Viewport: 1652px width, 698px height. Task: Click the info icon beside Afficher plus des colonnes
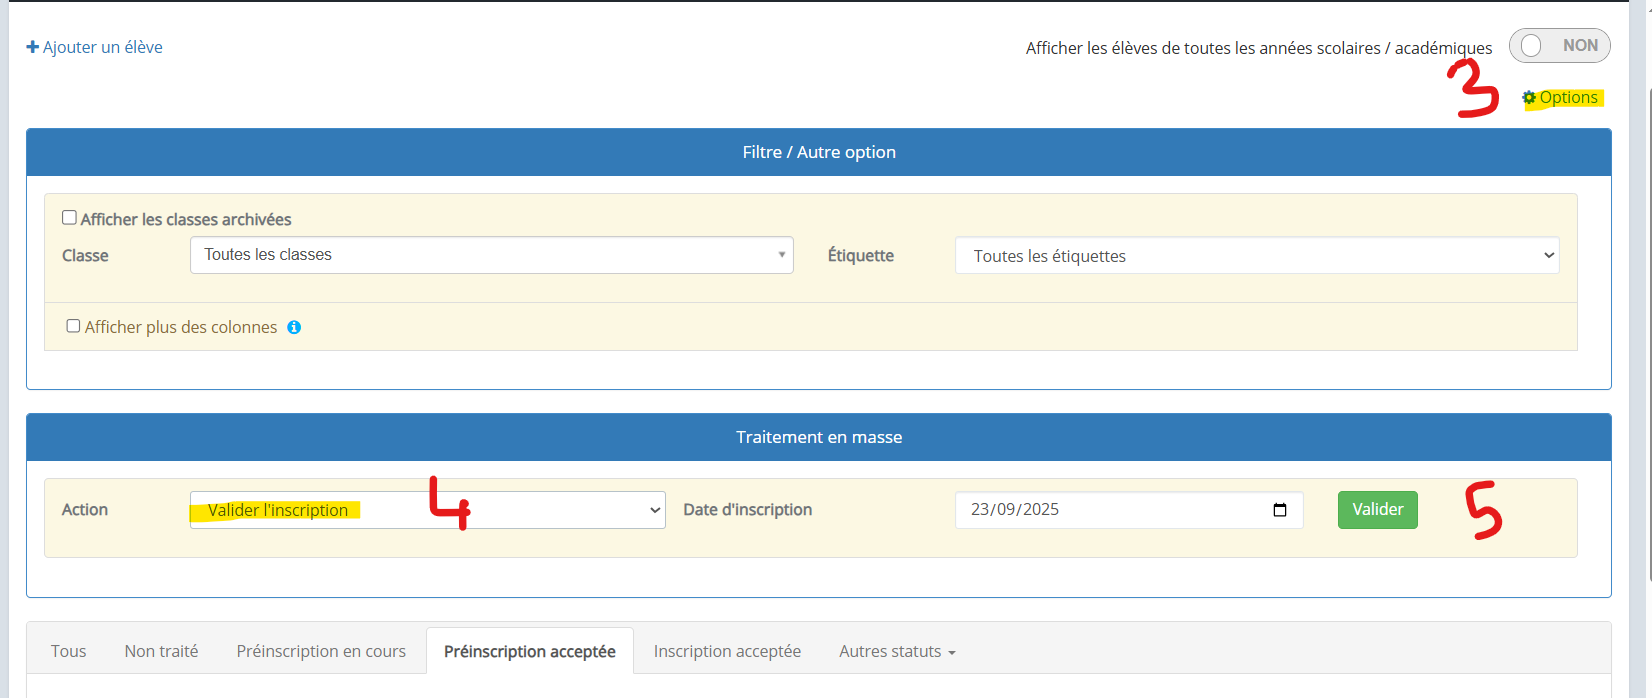pyautogui.click(x=294, y=327)
